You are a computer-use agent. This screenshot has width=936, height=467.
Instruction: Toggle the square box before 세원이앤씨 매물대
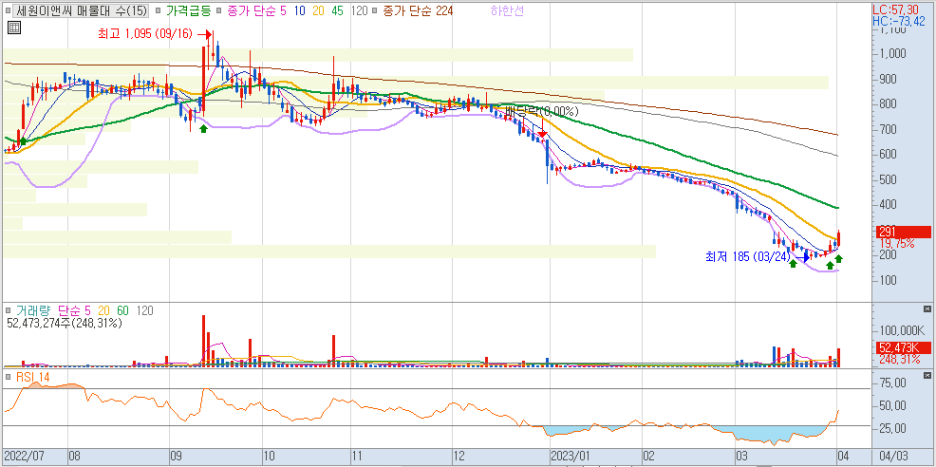pos(8,11)
